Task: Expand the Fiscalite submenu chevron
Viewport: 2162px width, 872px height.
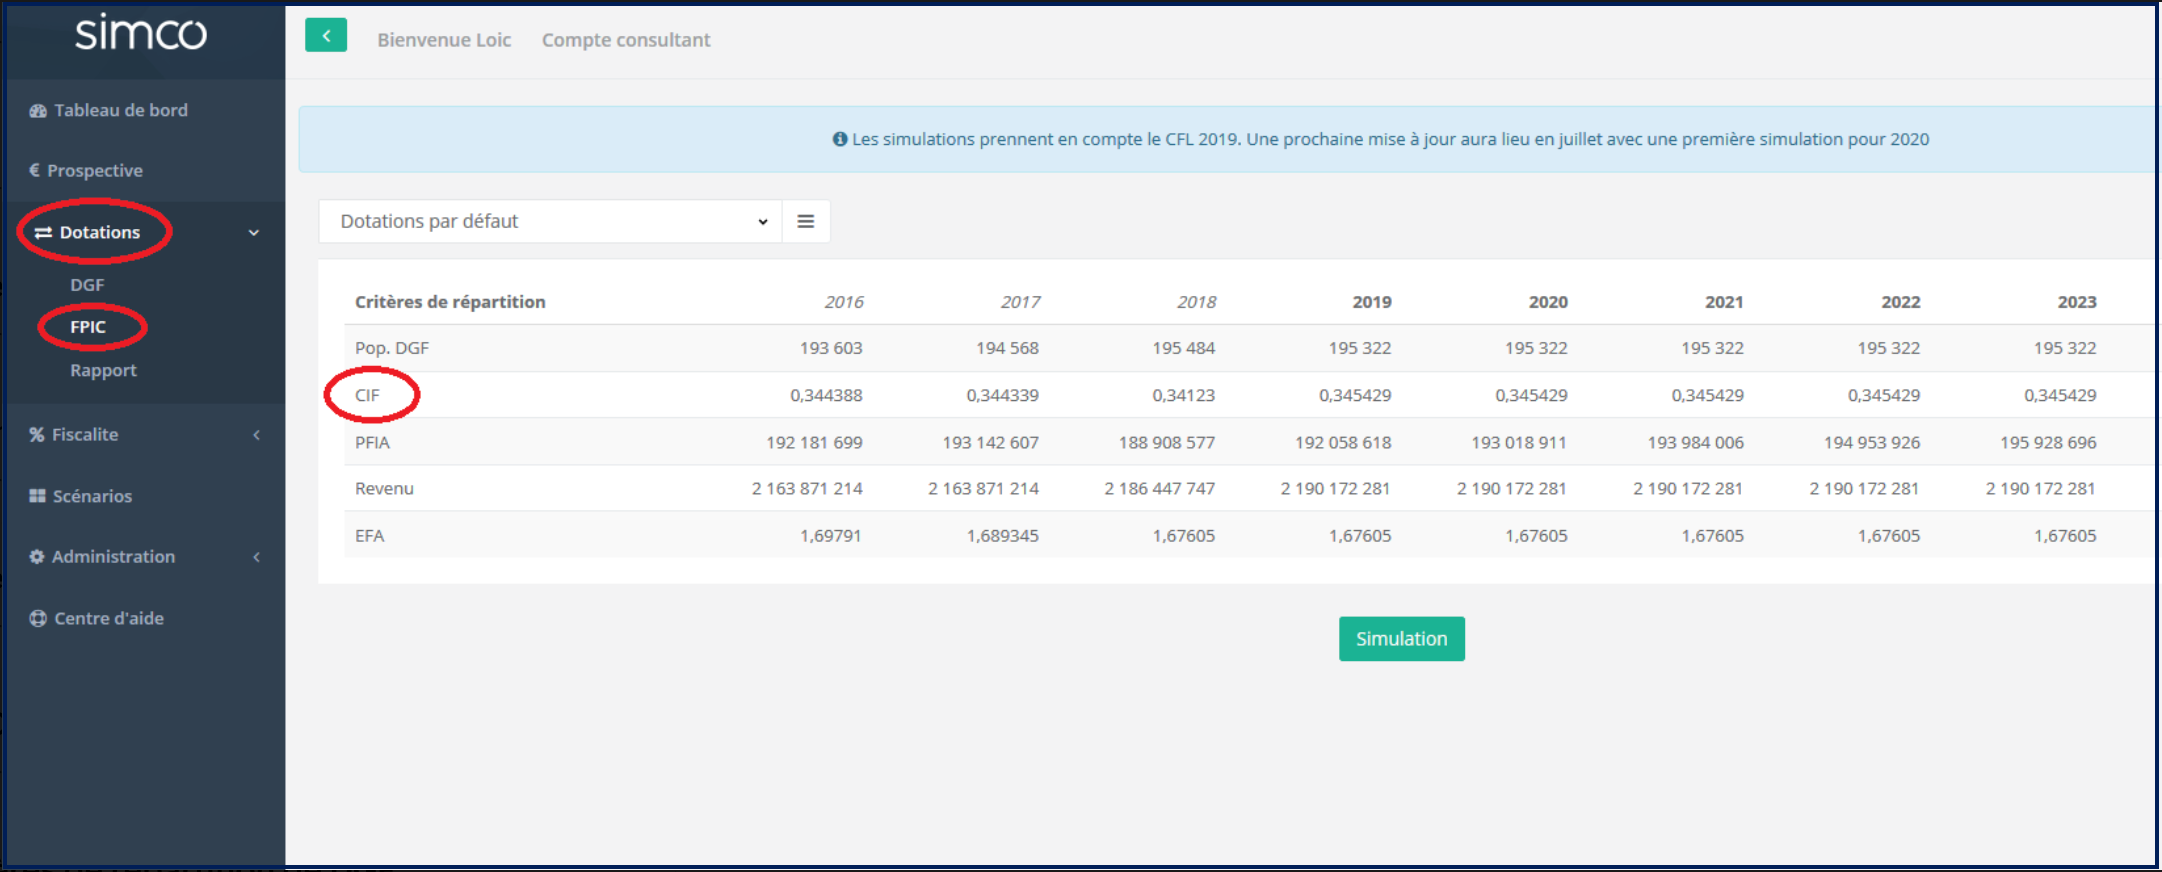Action: pos(257,435)
